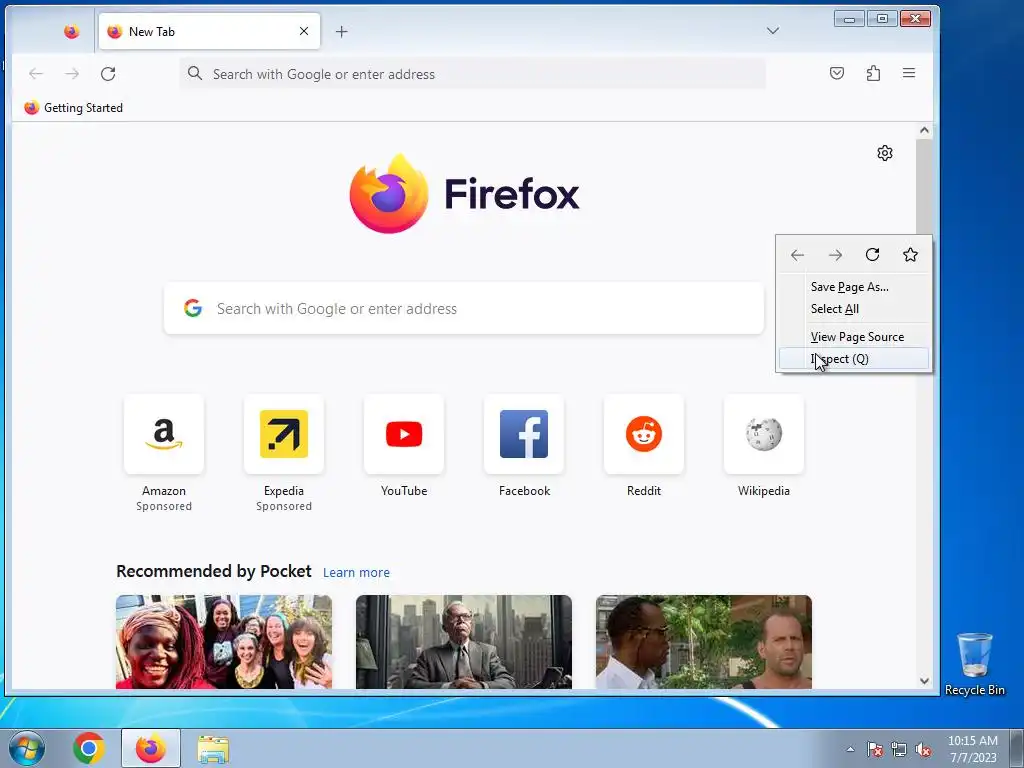Screen dimensions: 1024x768
Task: Click the toolbar forward arrow
Action: pos(72,74)
